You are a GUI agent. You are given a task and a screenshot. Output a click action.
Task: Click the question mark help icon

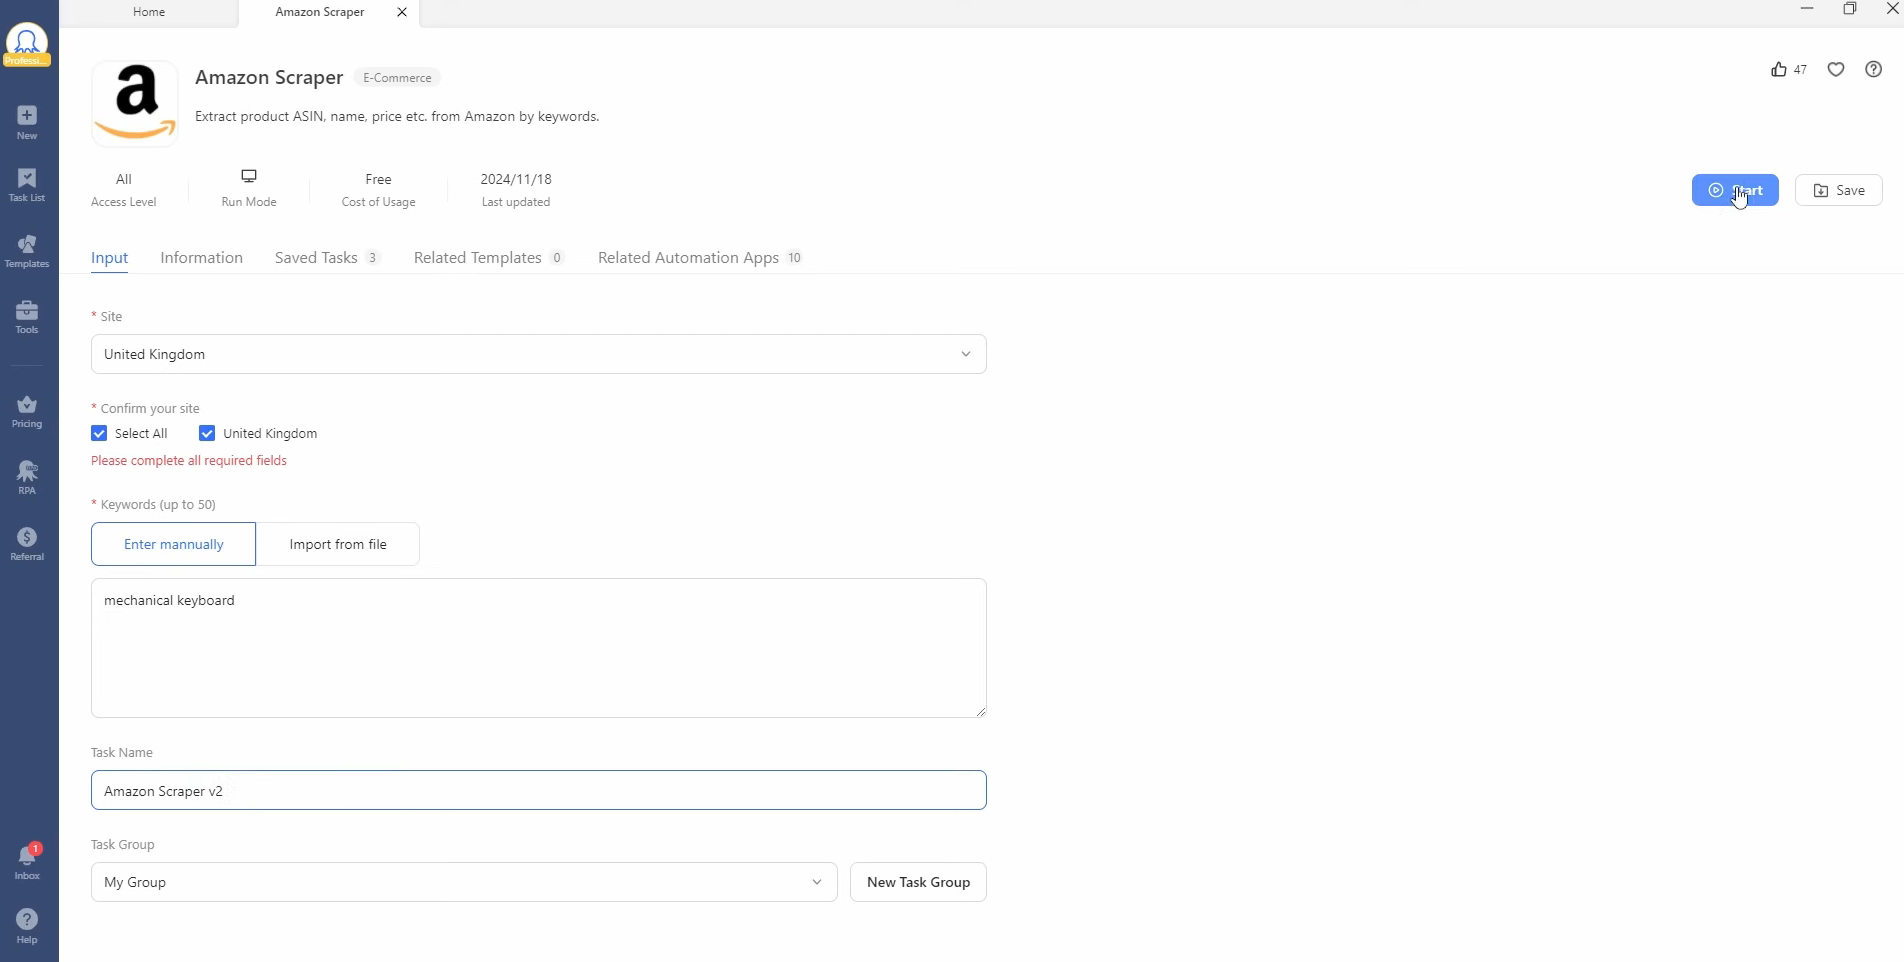[1874, 69]
